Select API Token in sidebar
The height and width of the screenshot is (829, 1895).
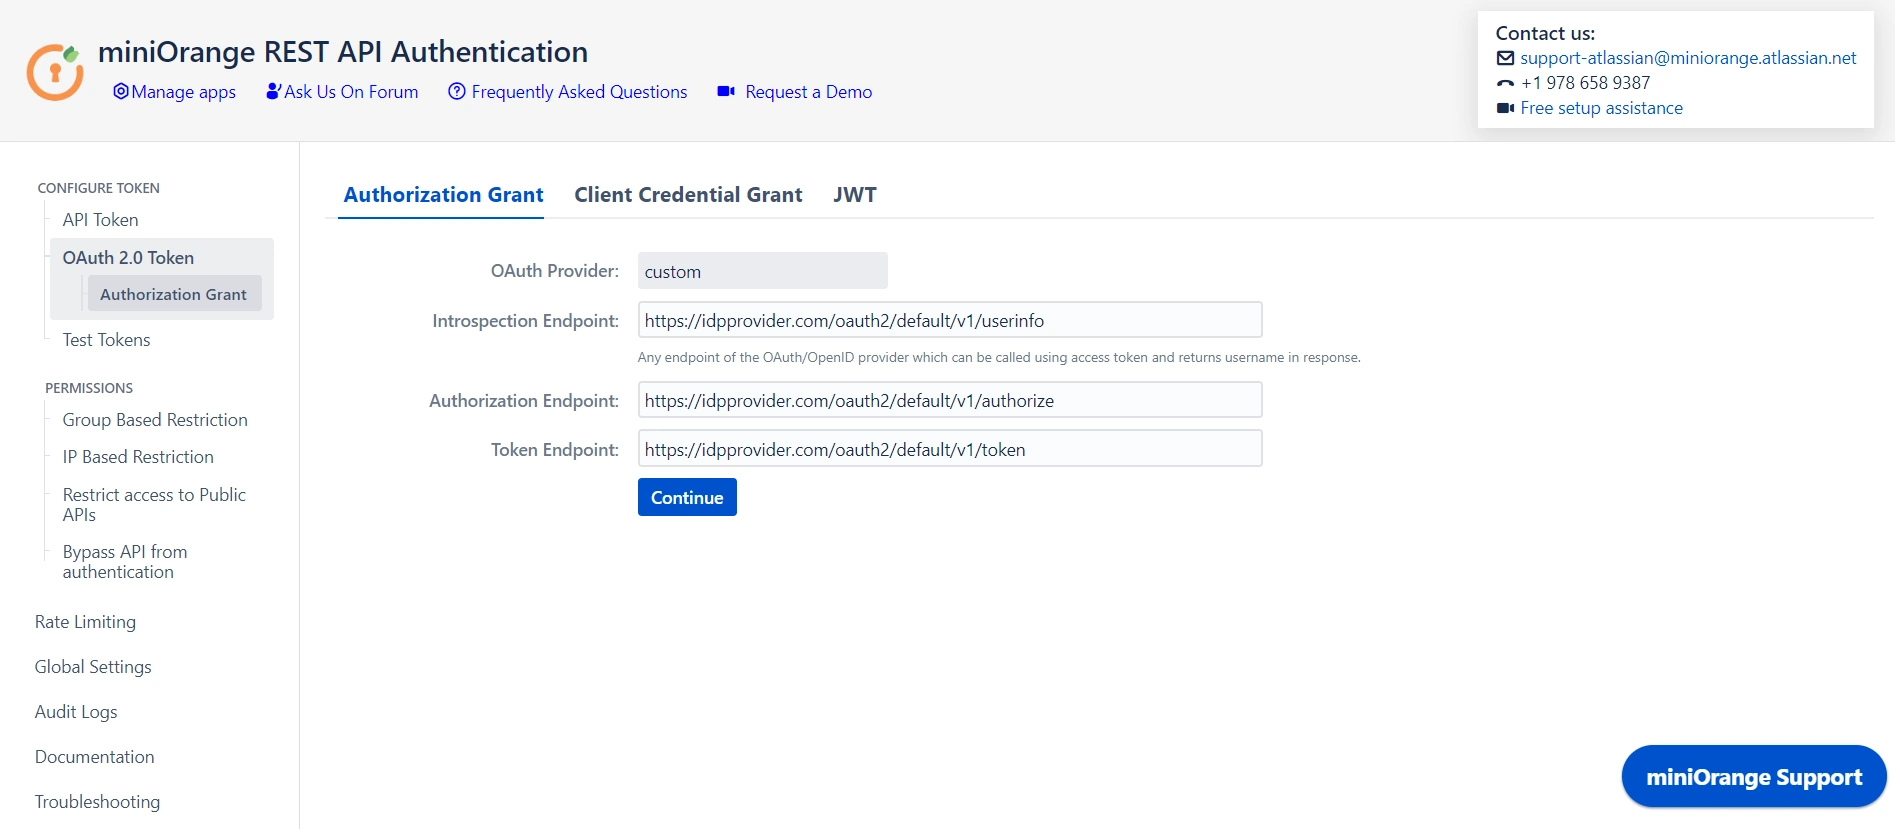(100, 220)
